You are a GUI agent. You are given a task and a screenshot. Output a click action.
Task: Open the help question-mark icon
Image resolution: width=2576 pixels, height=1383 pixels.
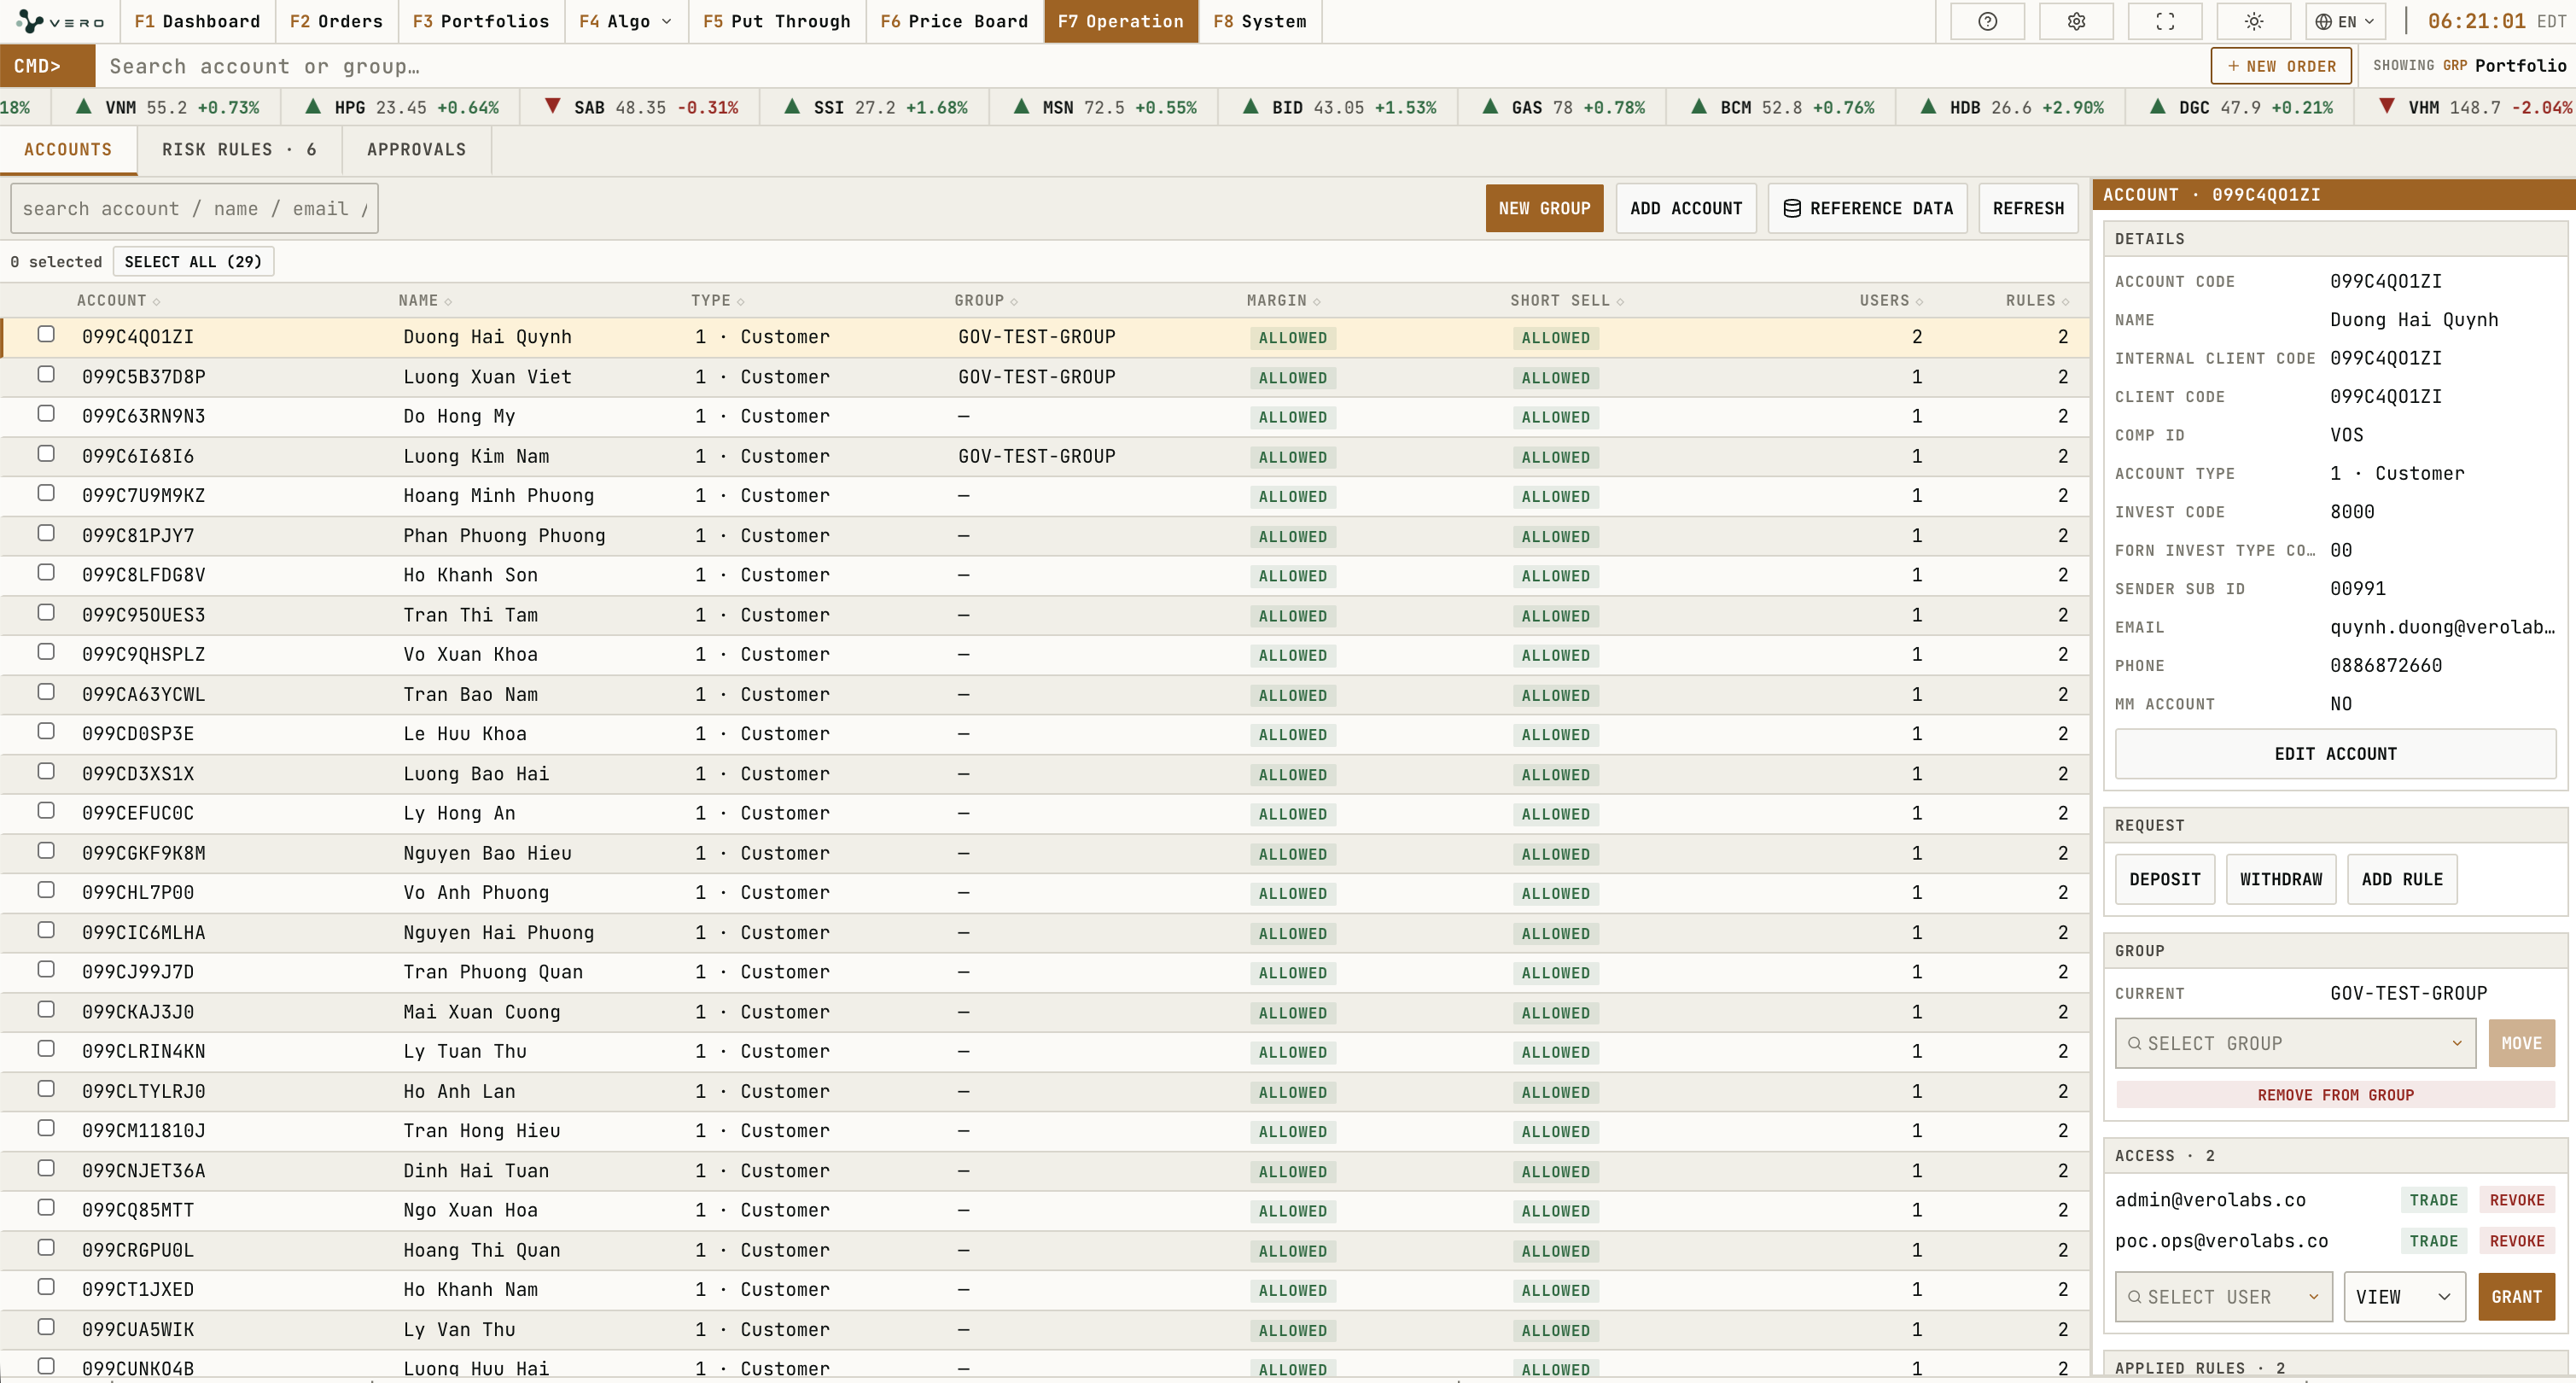coord(1987,21)
